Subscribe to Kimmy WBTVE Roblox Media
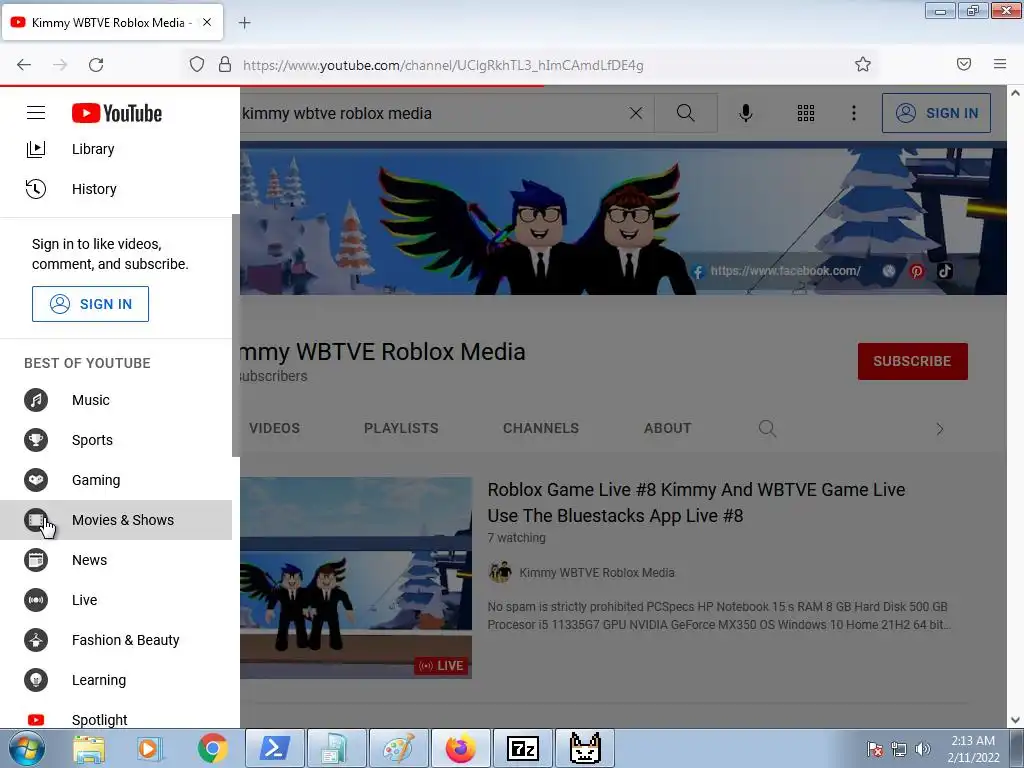 (x=912, y=361)
